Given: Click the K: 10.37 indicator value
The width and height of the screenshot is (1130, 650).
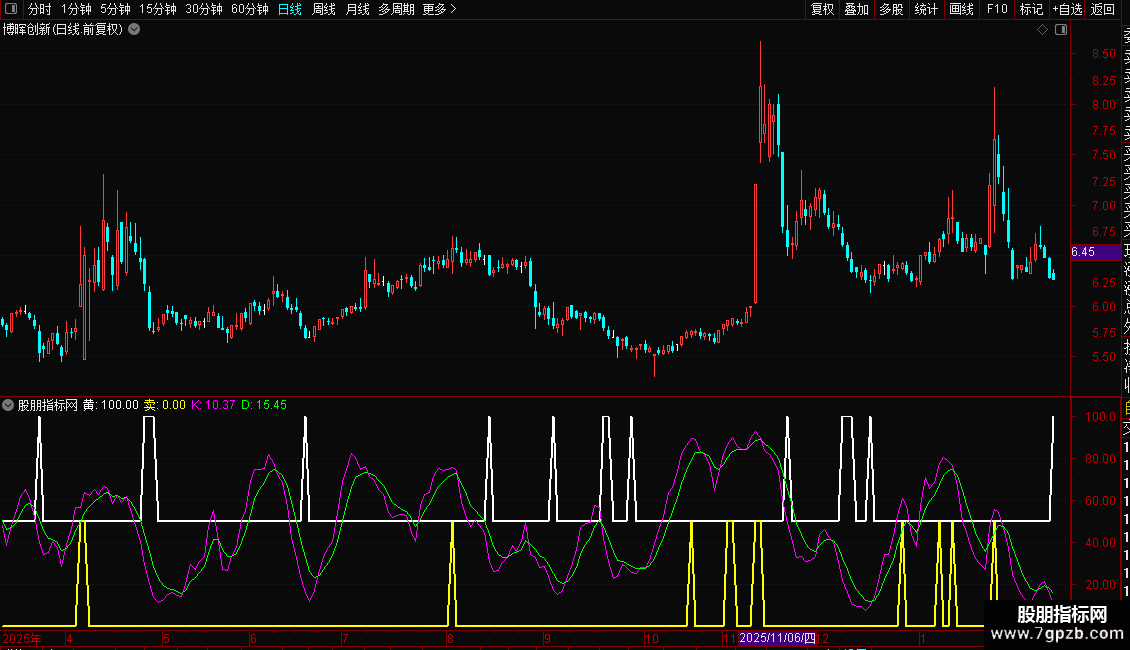Looking at the screenshot, I should pyautogui.click(x=213, y=405).
